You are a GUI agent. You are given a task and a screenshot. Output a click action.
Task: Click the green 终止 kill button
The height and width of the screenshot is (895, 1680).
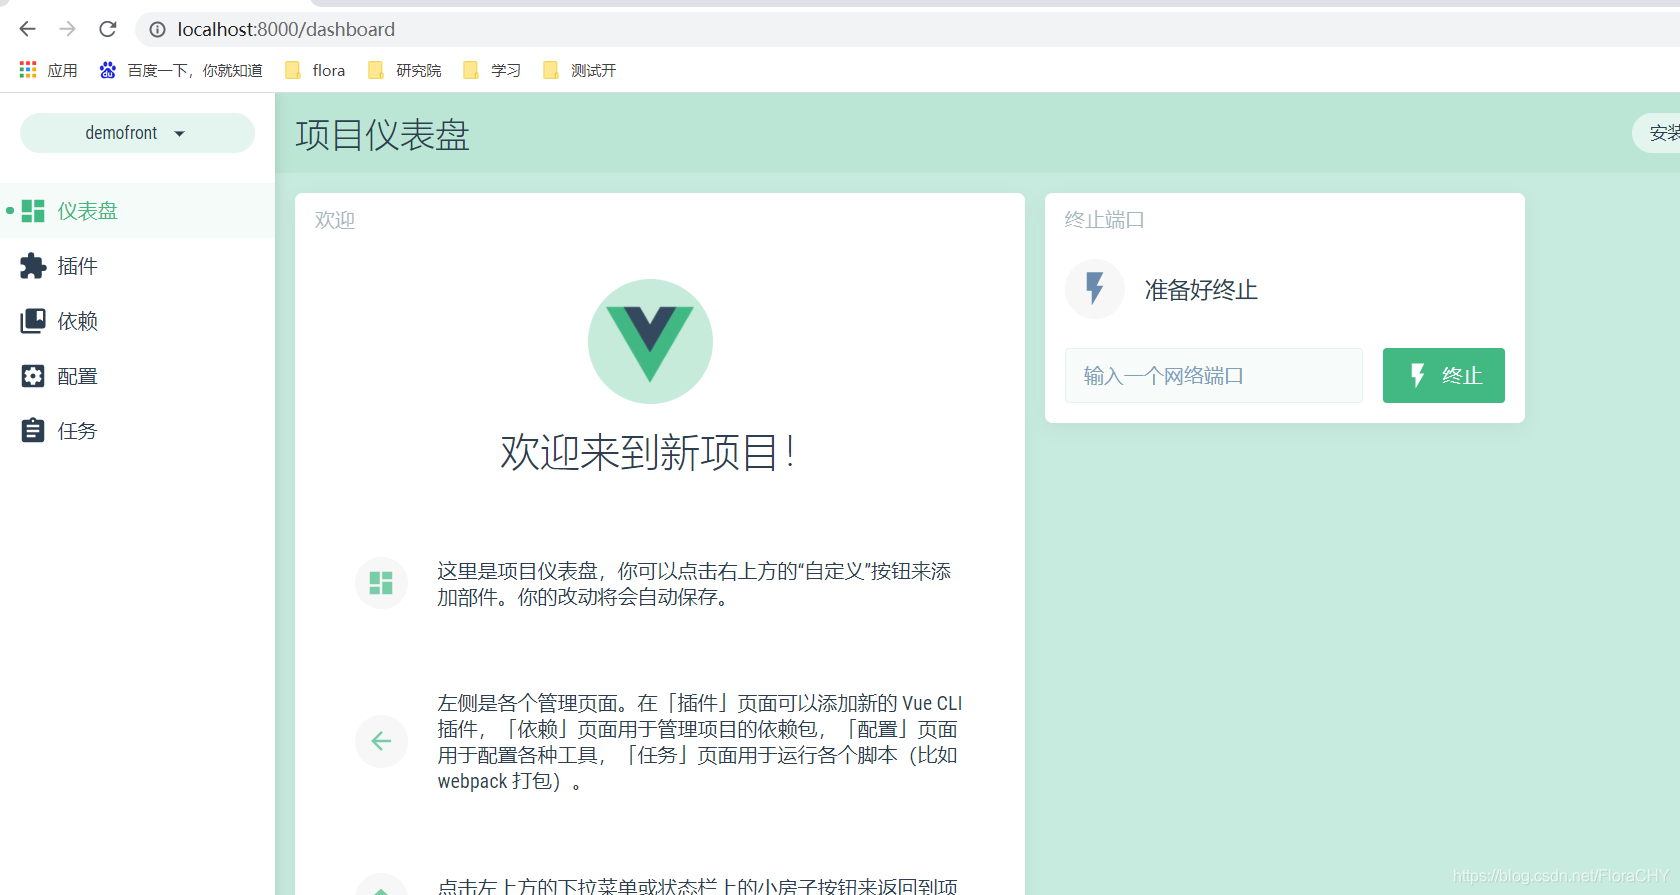point(1443,376)
